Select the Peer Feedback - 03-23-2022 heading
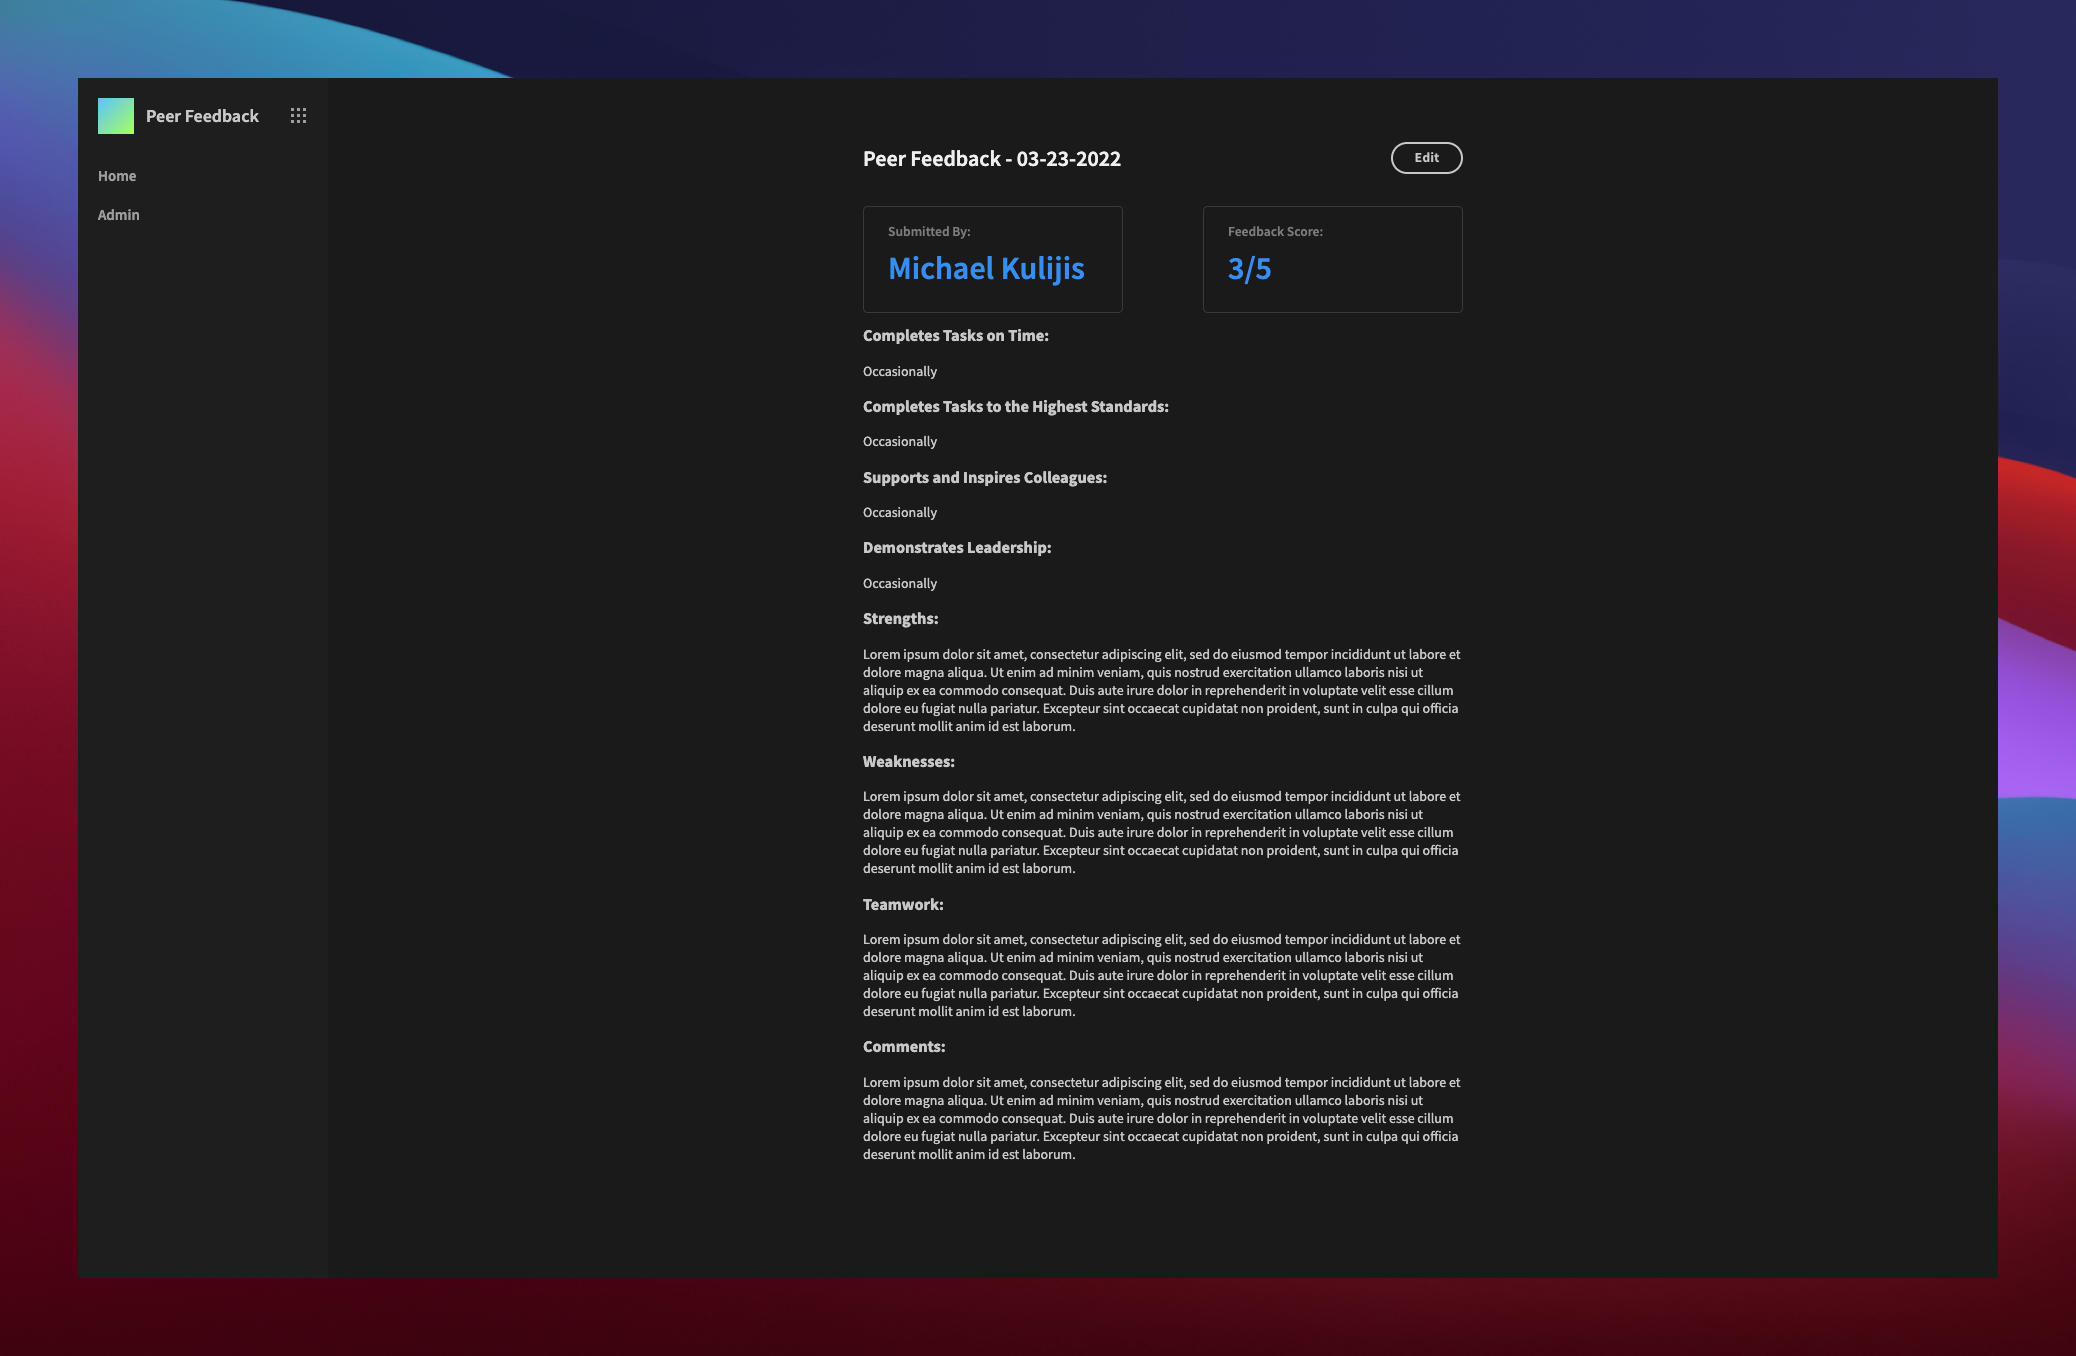 click(992, 158)
